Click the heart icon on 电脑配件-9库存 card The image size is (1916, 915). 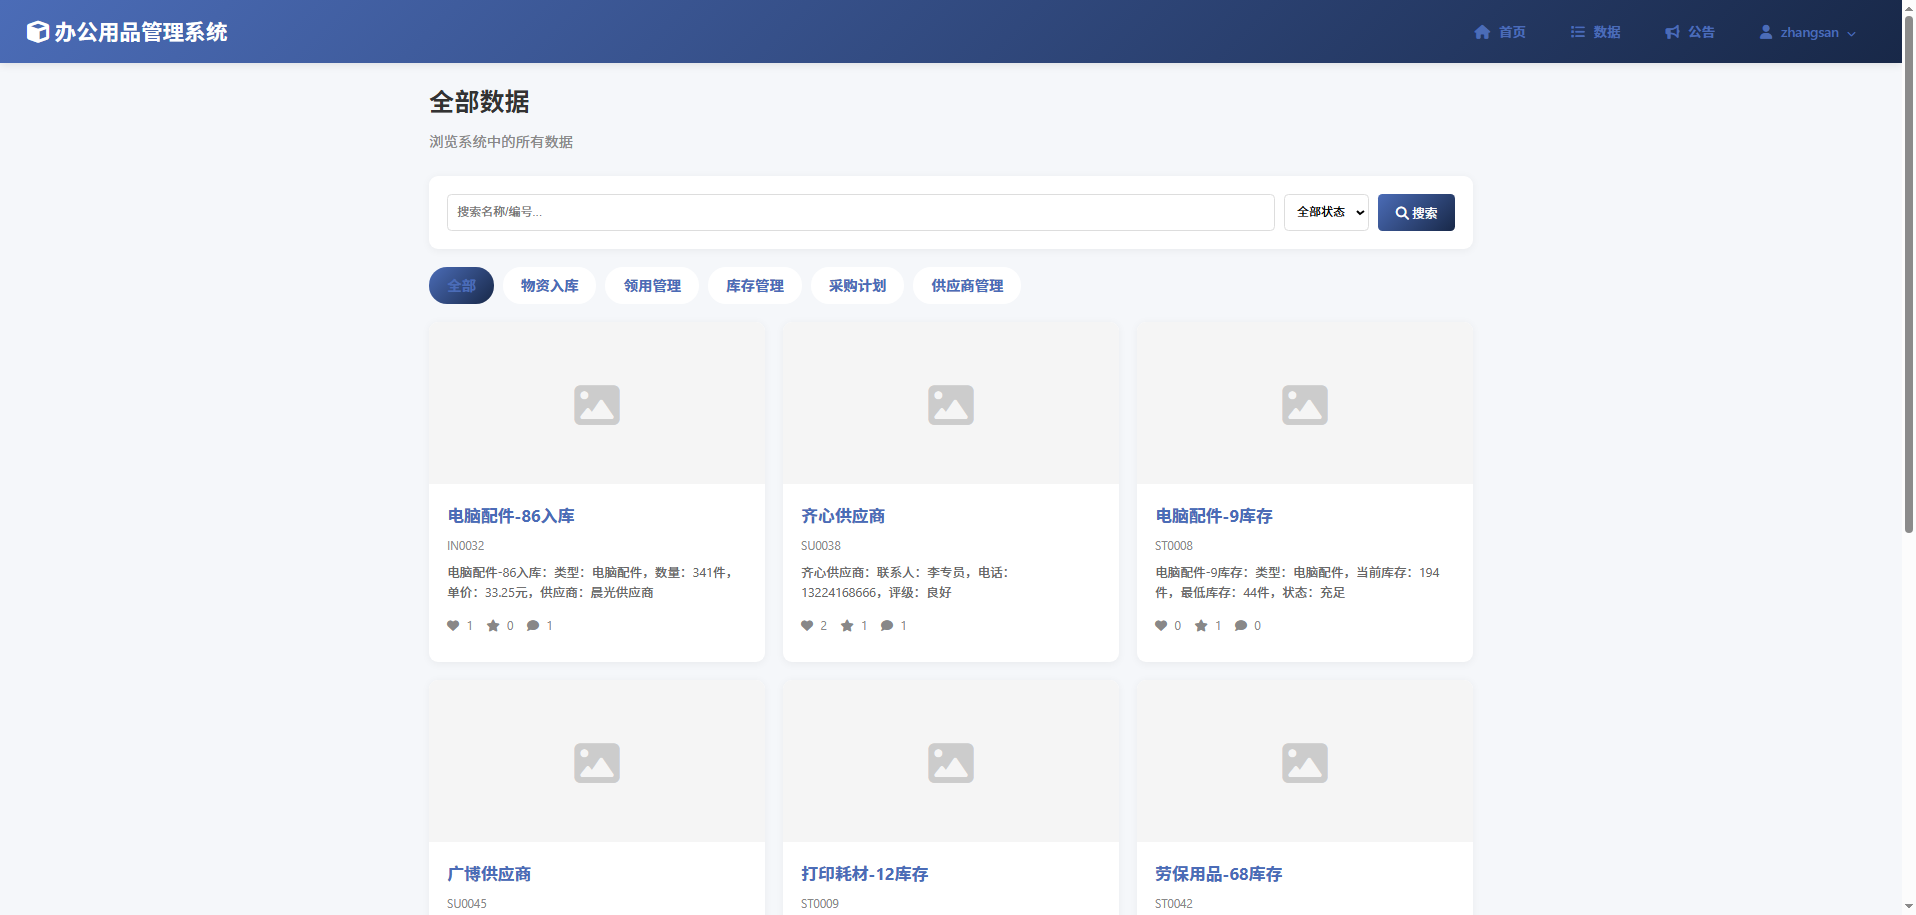1161,626
